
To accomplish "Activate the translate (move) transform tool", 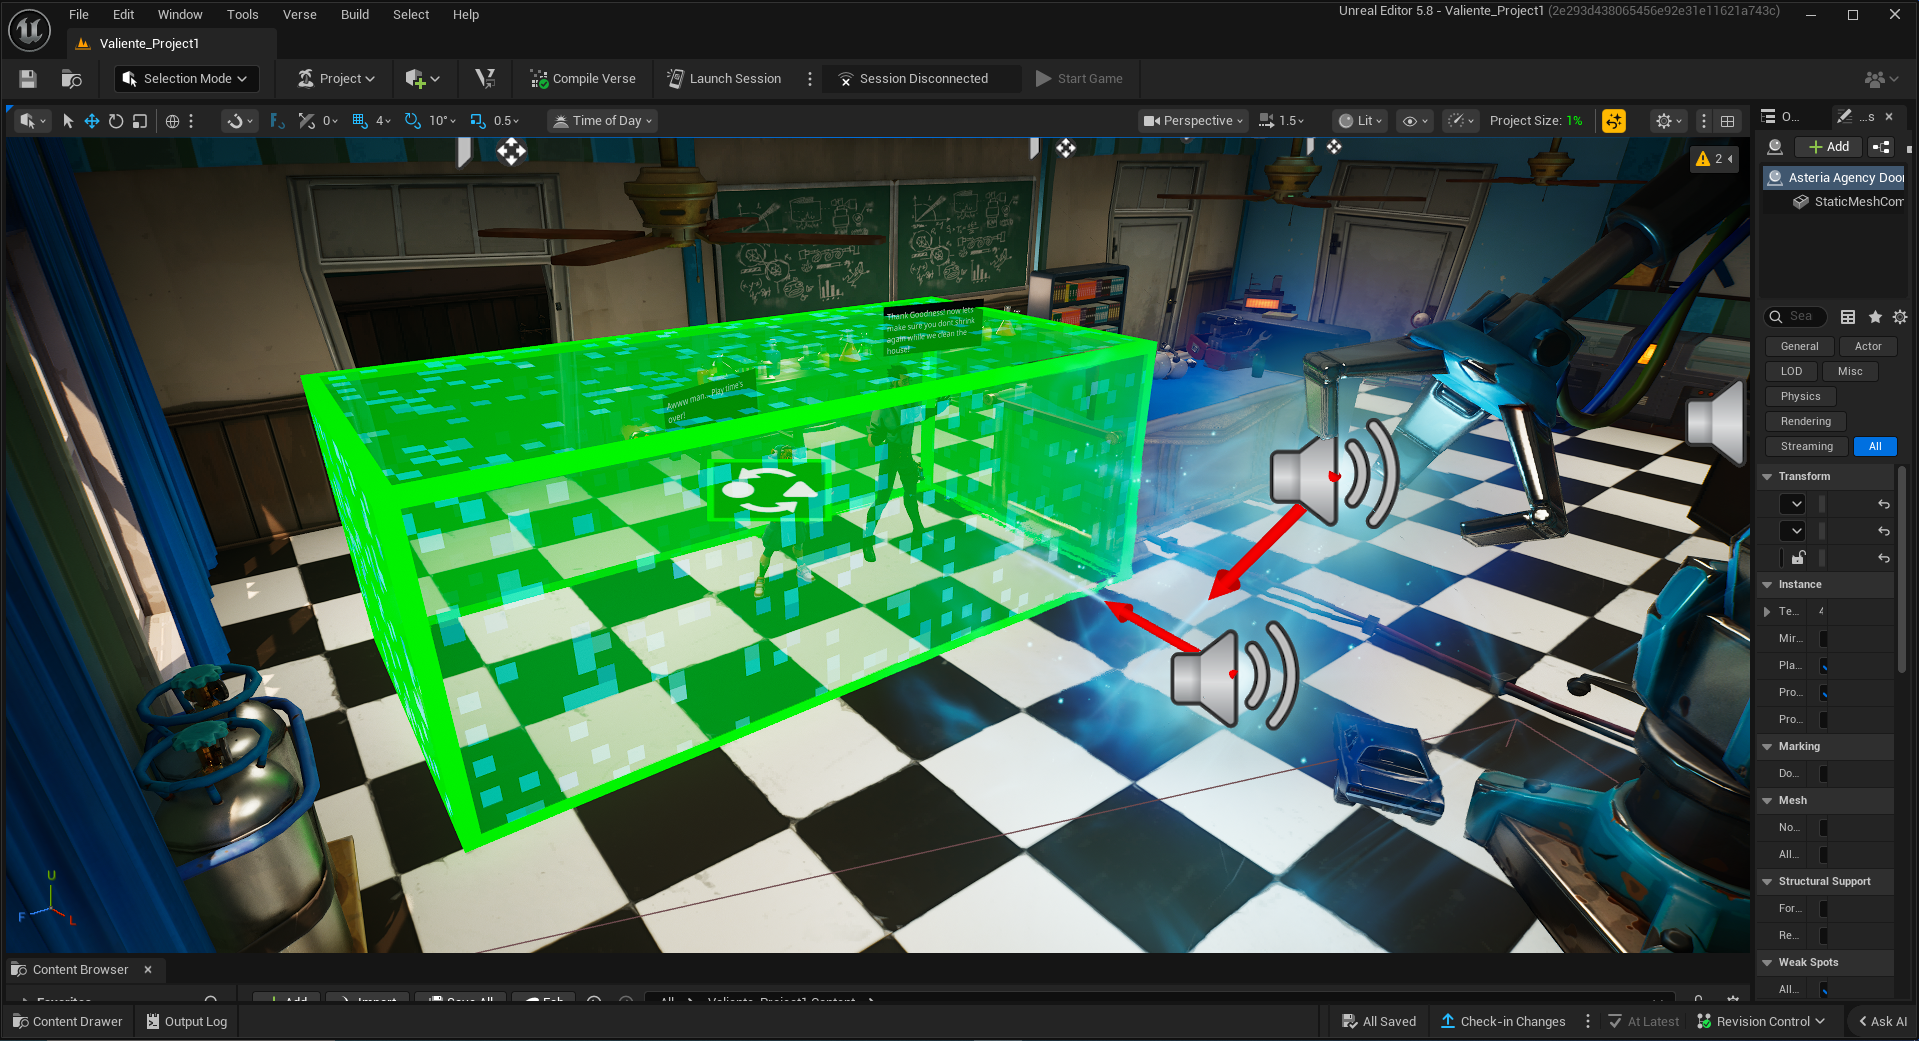I will coord(91,121).
